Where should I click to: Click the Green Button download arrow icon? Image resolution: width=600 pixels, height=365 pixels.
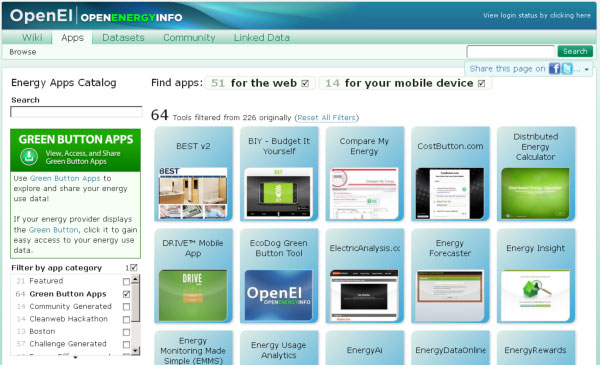click(x=29, y=156)
